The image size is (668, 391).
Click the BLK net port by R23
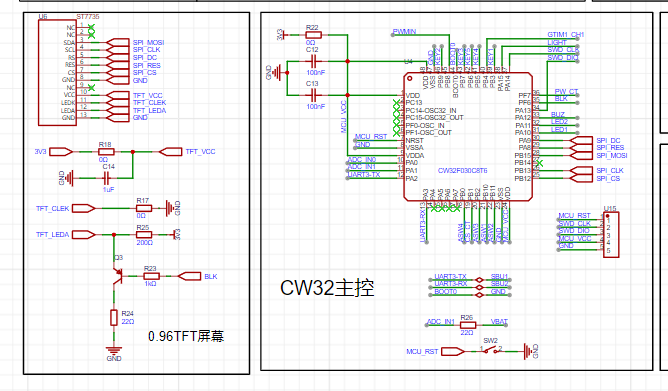pos(189,276)
